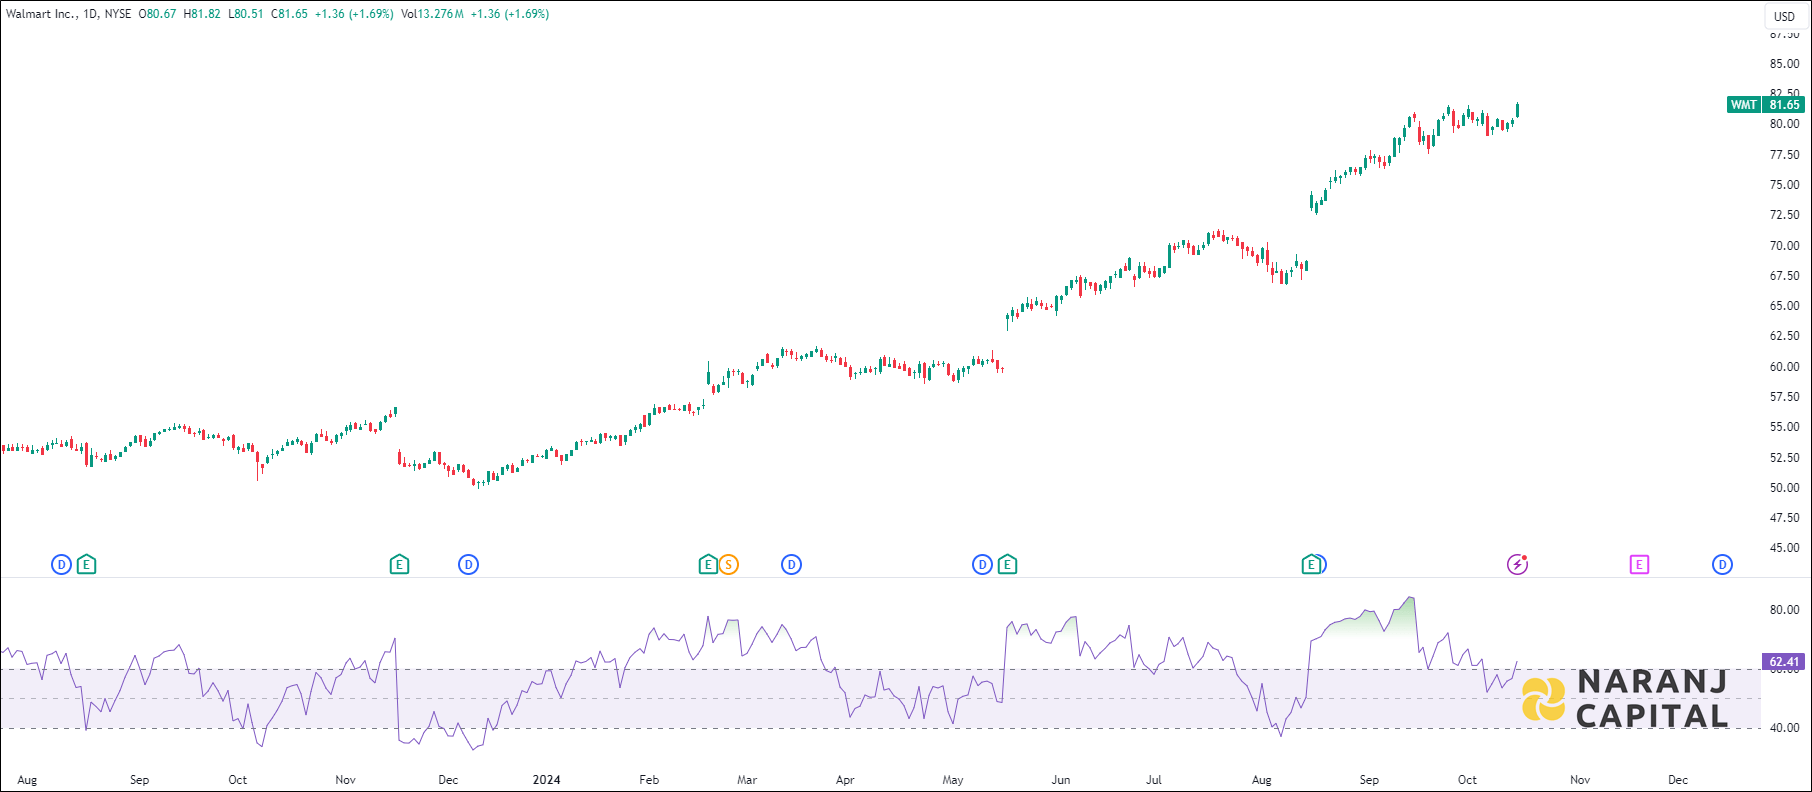Select the earnings E marker in May 2024
This screenshot has width=1812, height=792.
tap(1007, 565)
